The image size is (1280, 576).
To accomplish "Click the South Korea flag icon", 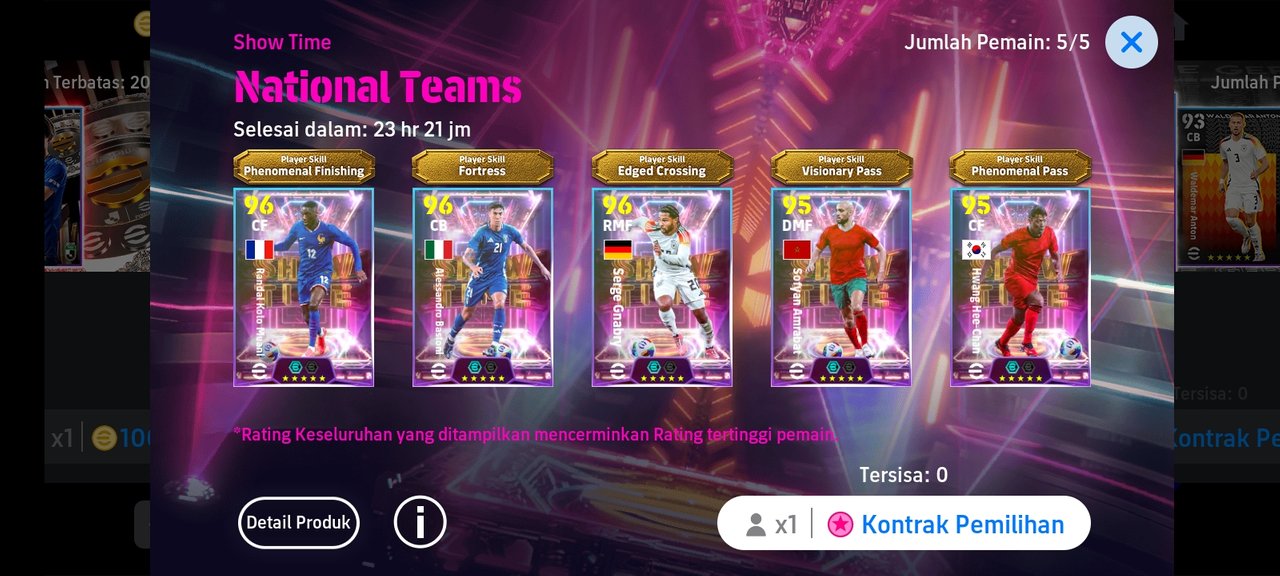I will point(976,250).
